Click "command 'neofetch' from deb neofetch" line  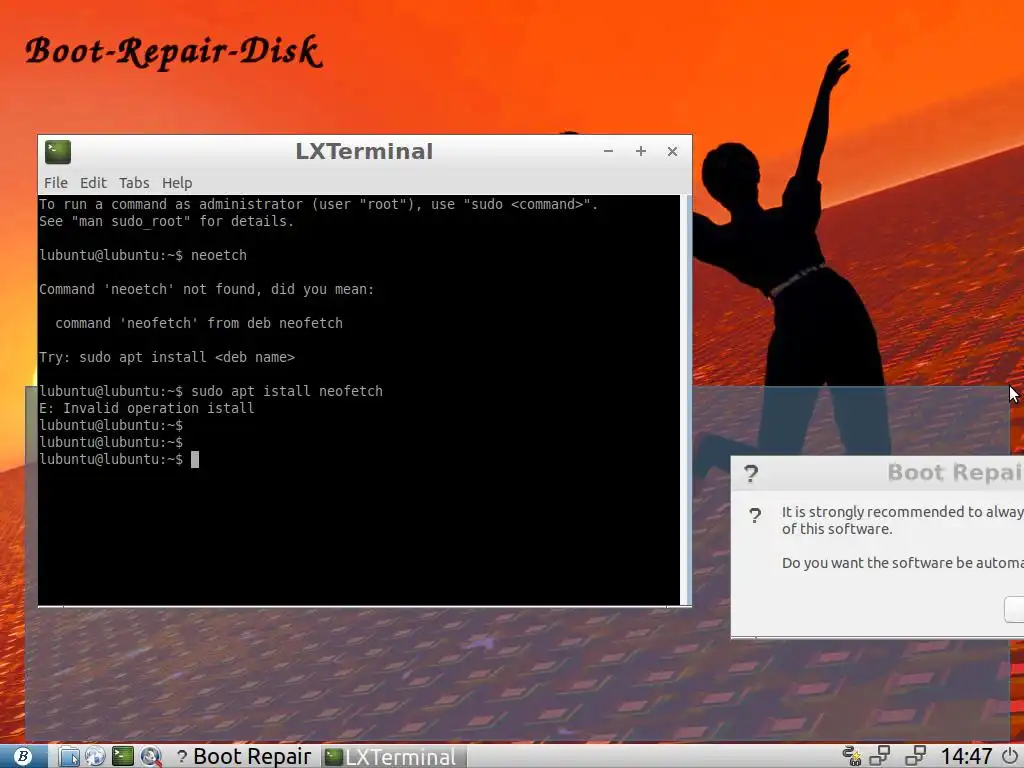tap(199, 323)
